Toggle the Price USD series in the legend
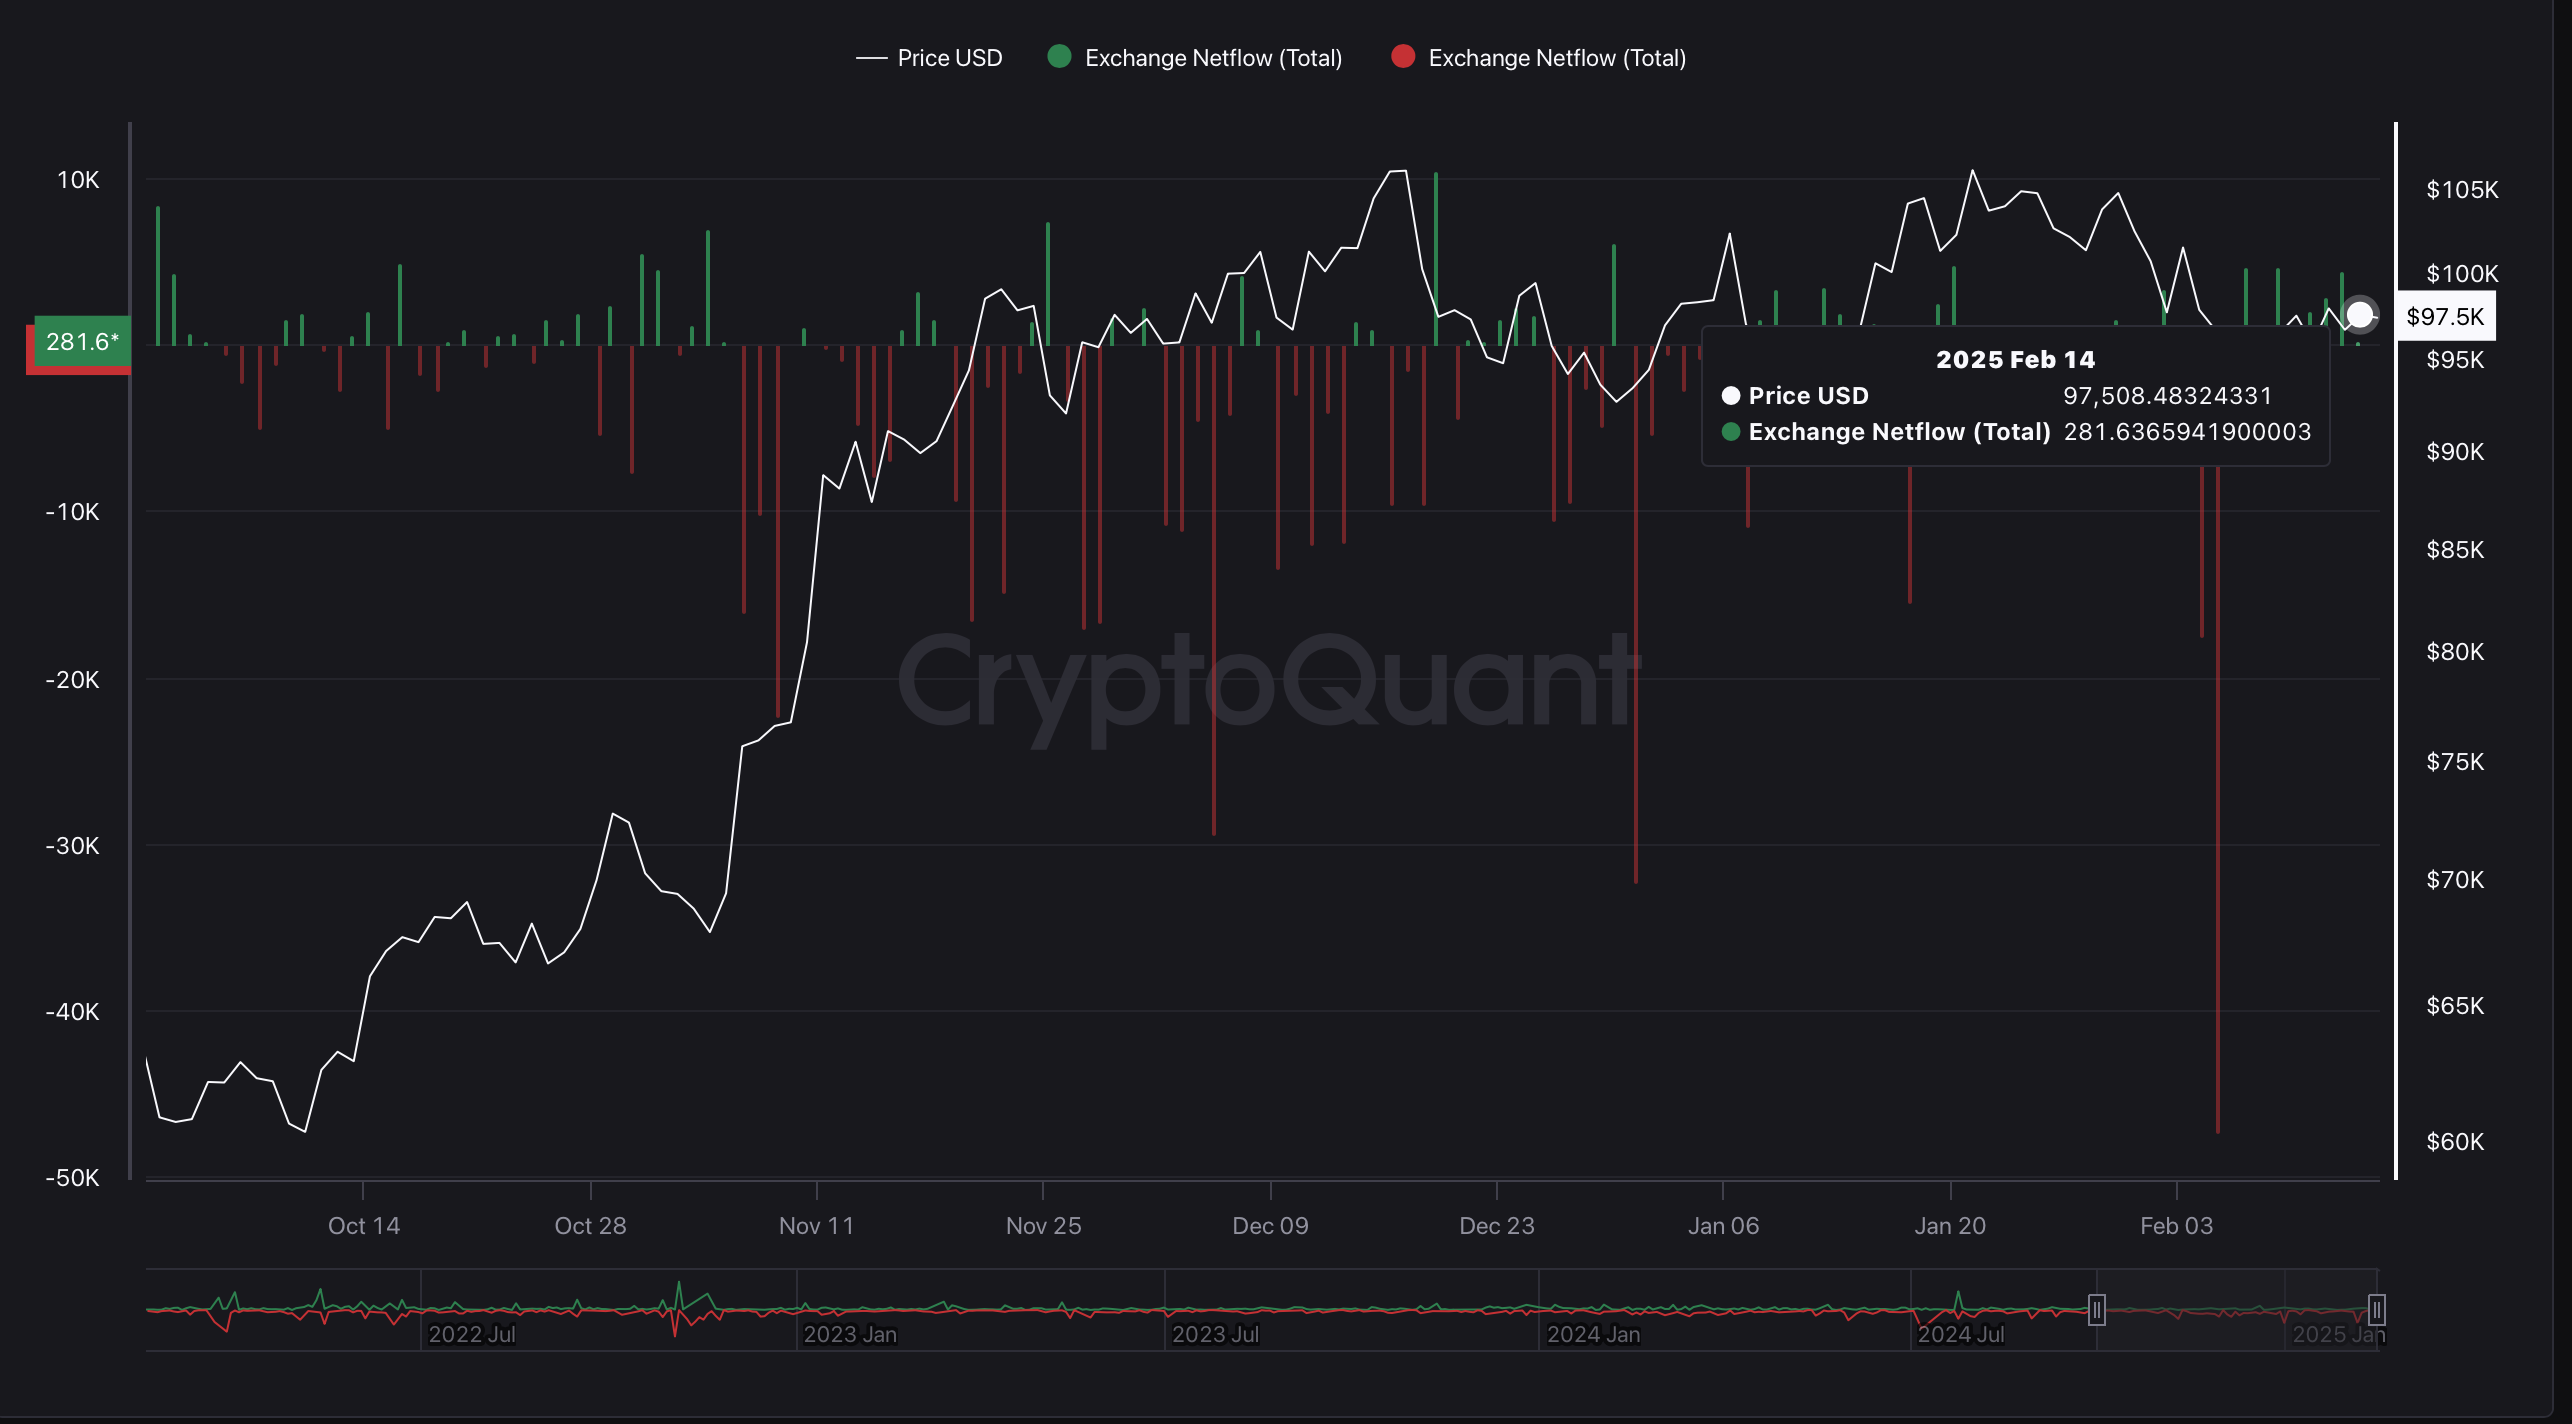This screenshot has width=2572, height=1424. pyautogui.click(x=948, y=57)
